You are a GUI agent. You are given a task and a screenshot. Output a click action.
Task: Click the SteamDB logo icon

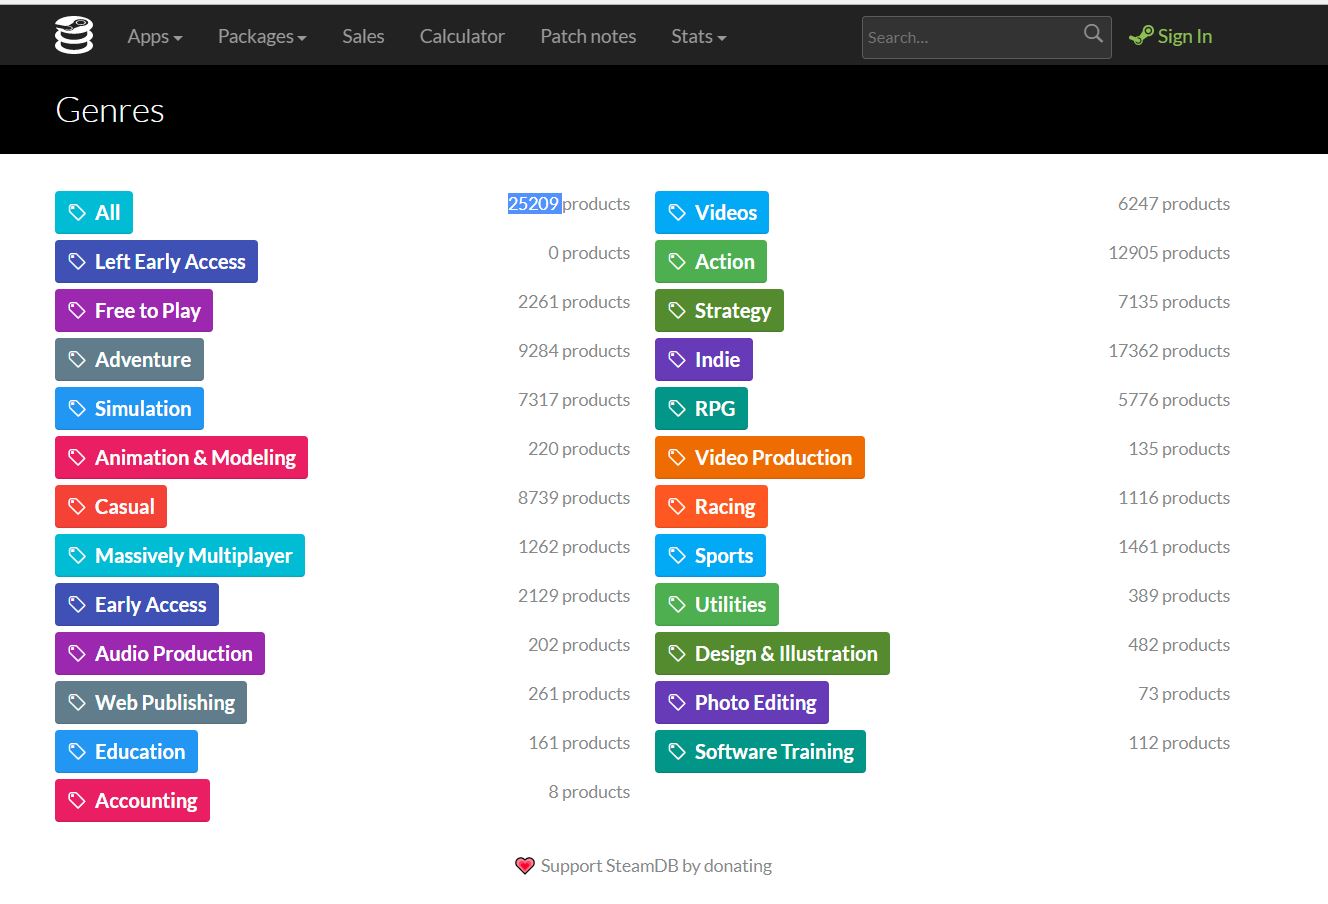(74, 36)
